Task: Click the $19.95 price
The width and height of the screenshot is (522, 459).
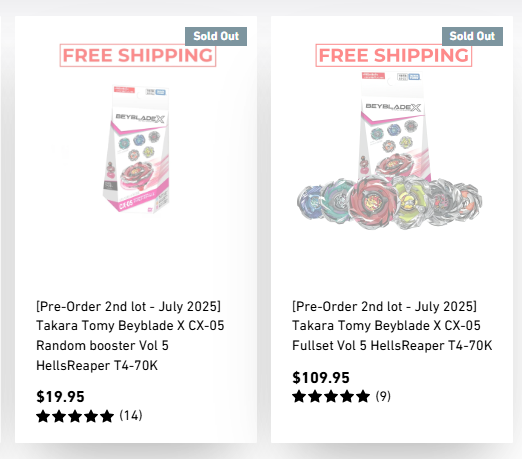Action: point(60,397)
